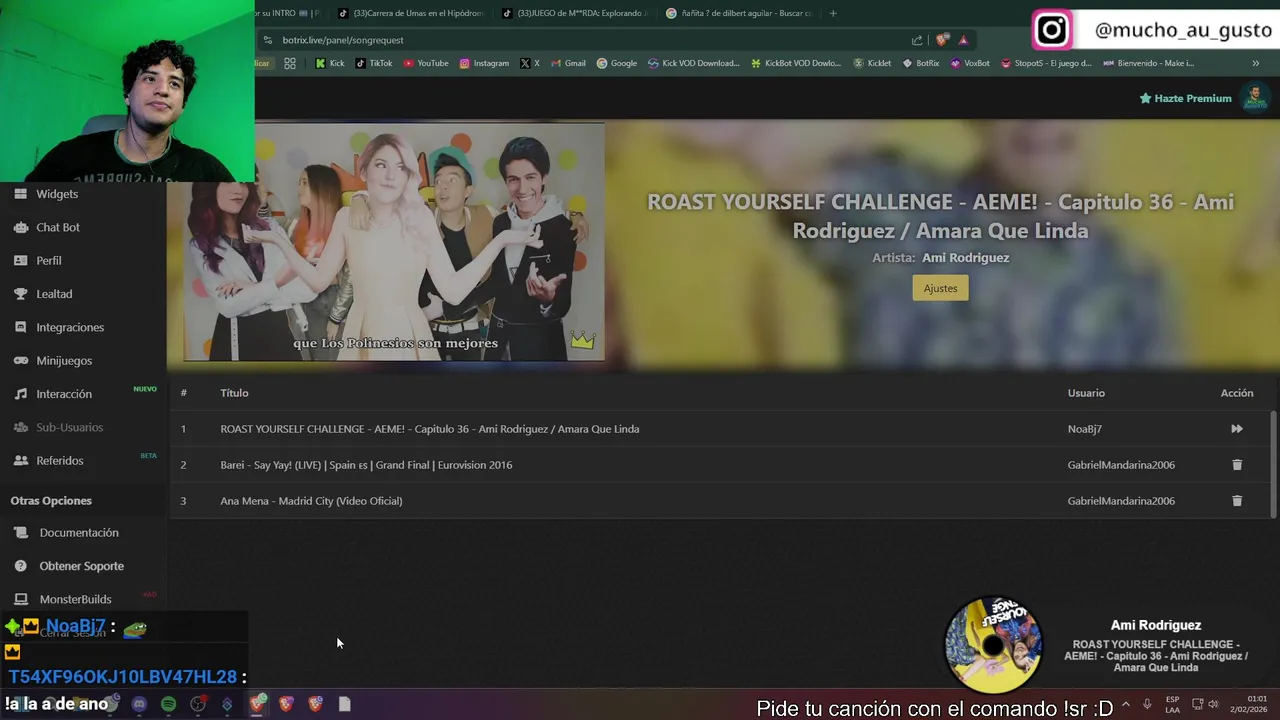This screenshot has height=720, width=1280.
Task: Open Spotify from the taskbar
Action: 168,704
